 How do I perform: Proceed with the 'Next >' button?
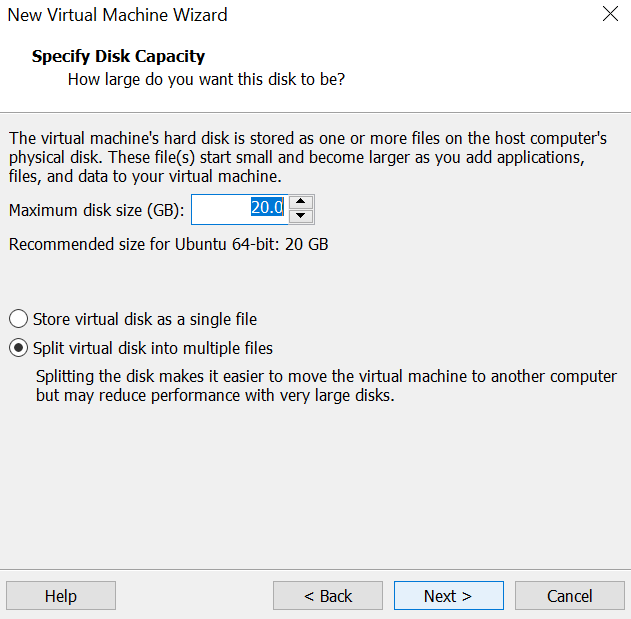pyautogui.click(x=448, y=596)
